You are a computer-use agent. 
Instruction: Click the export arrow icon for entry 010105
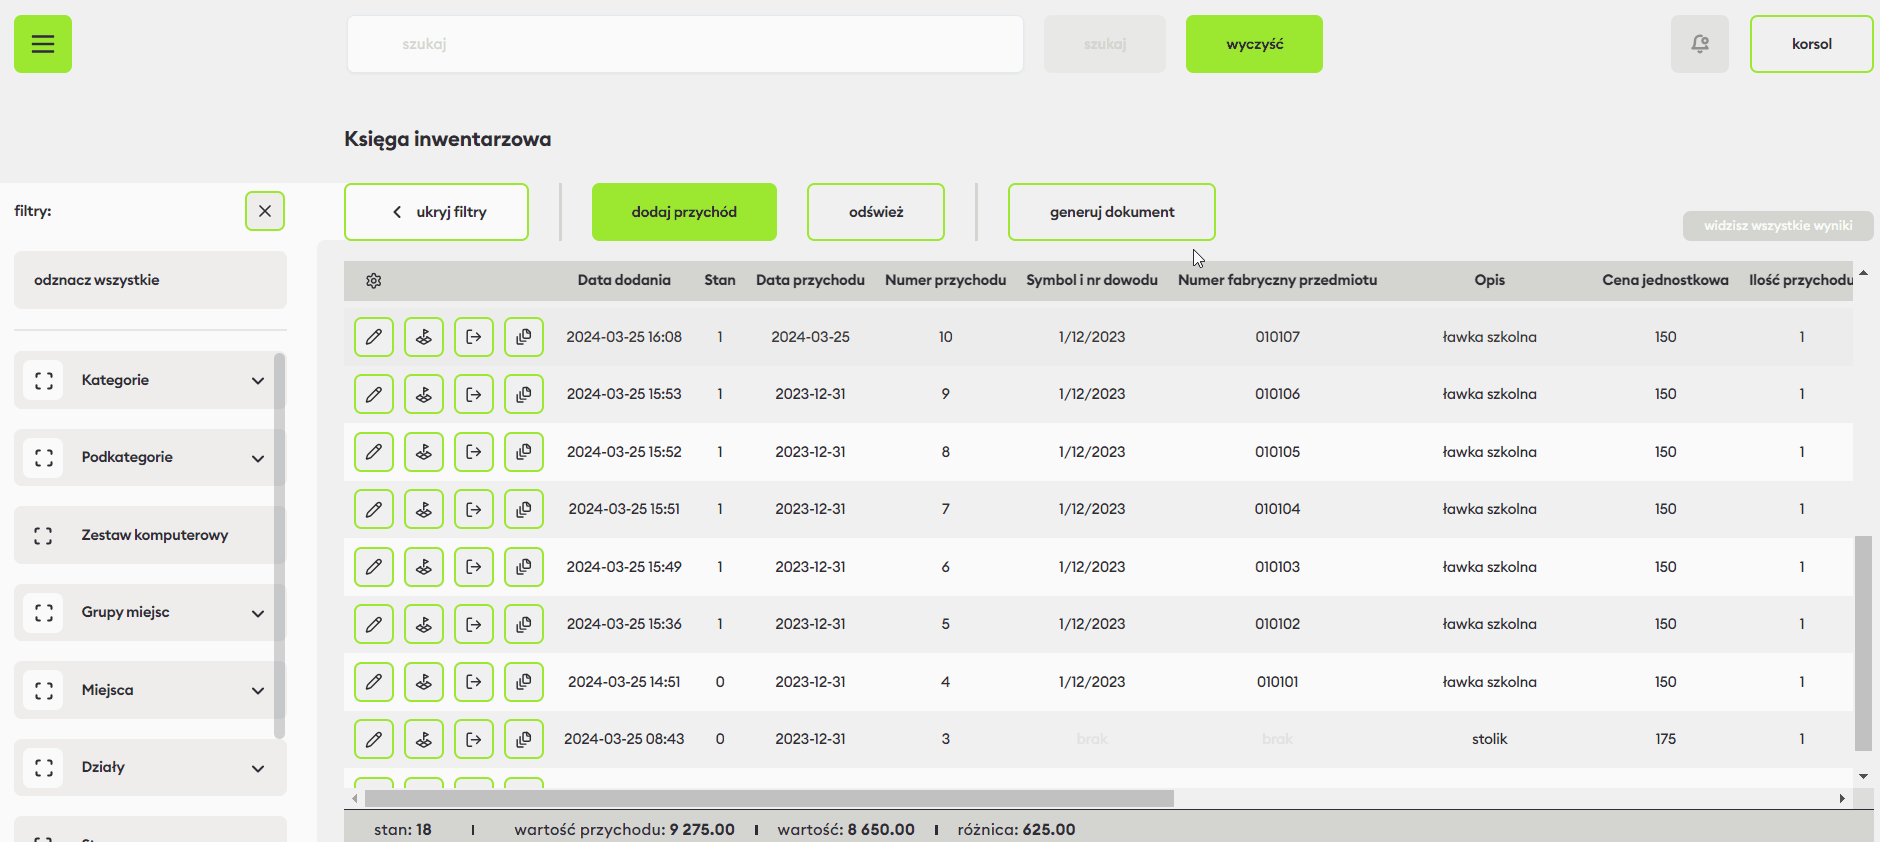[474, 452]
